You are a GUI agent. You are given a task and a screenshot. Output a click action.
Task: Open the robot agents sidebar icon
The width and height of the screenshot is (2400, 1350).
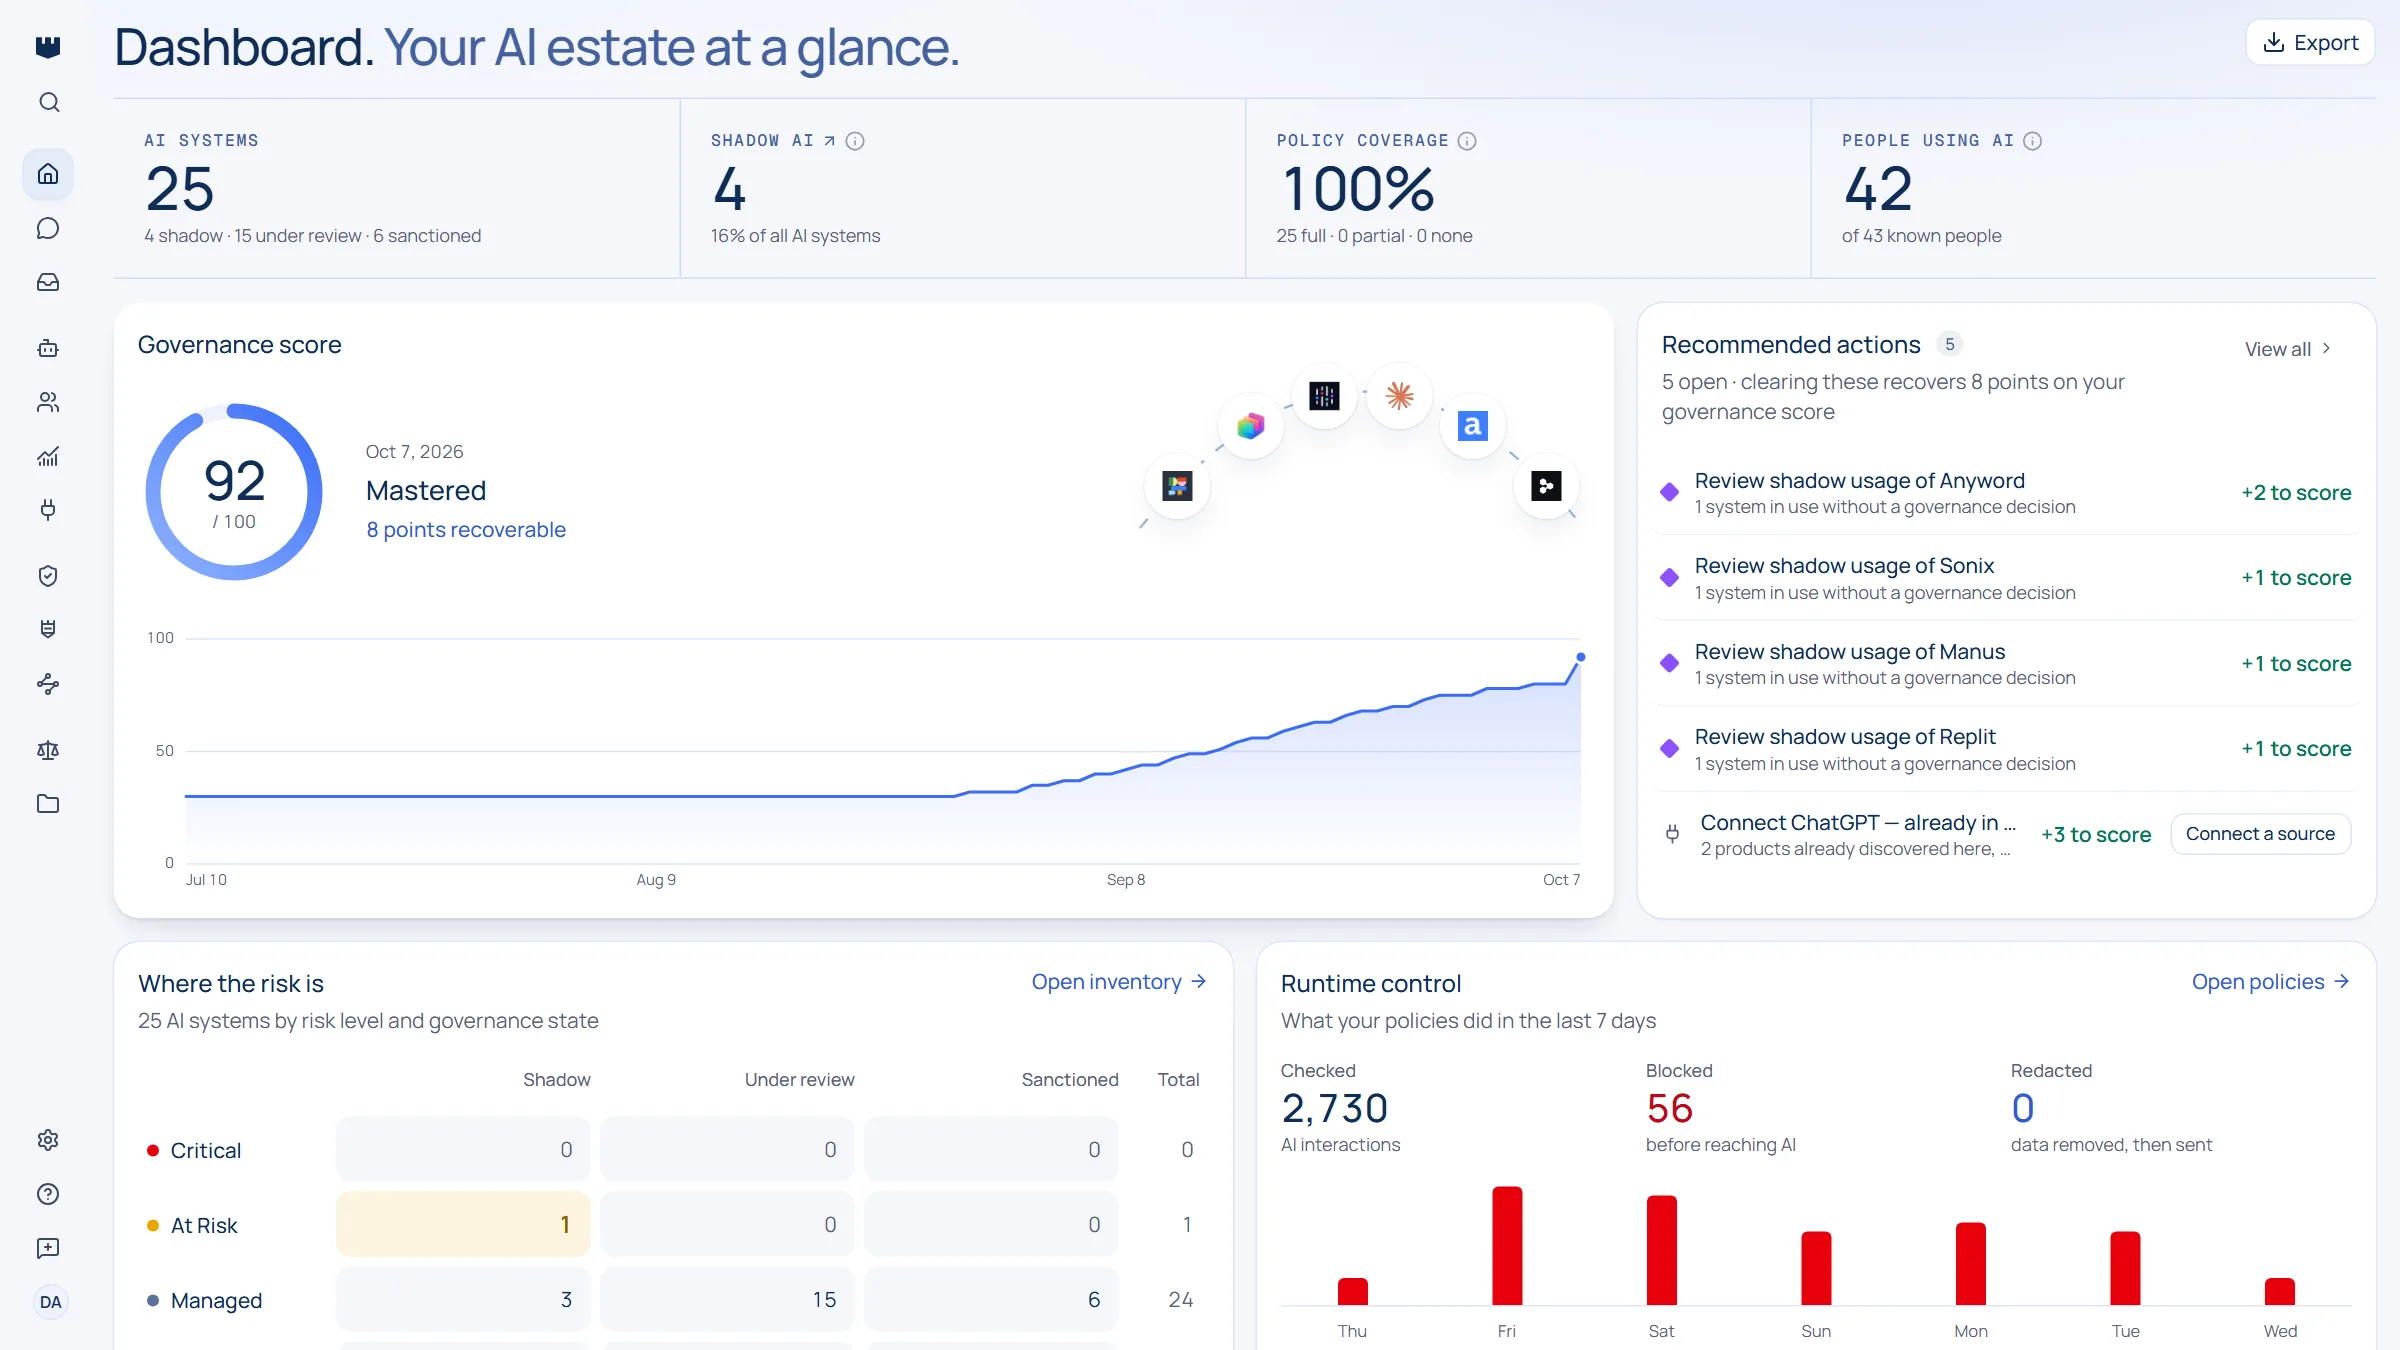[x=48, y=348]
